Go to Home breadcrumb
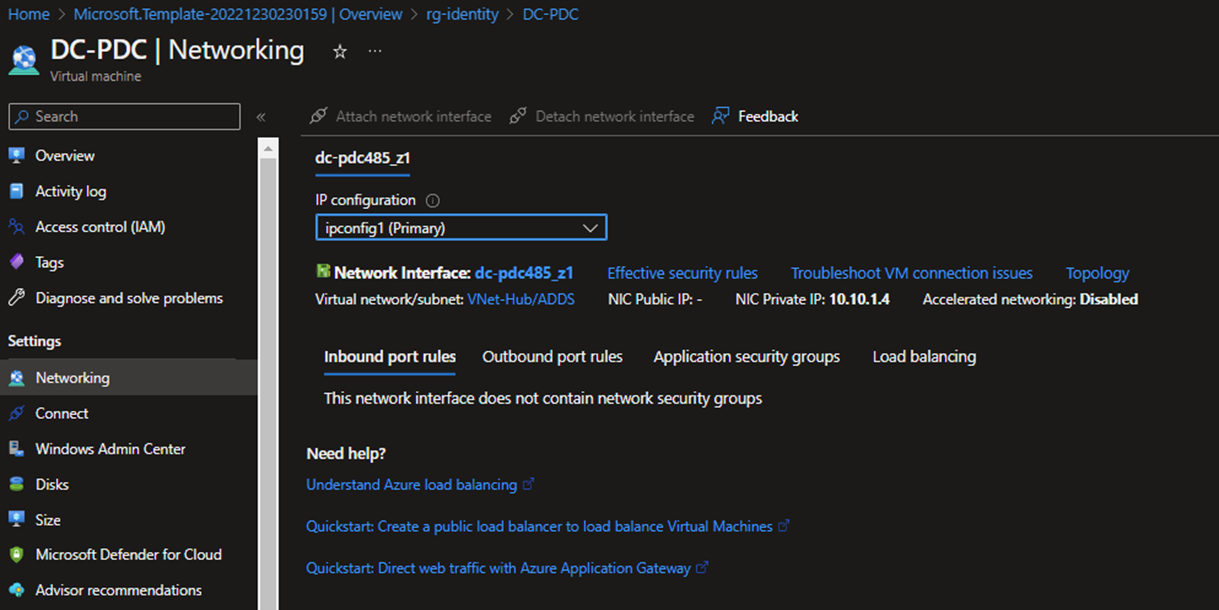1219x610 pixels. (28, 14)
